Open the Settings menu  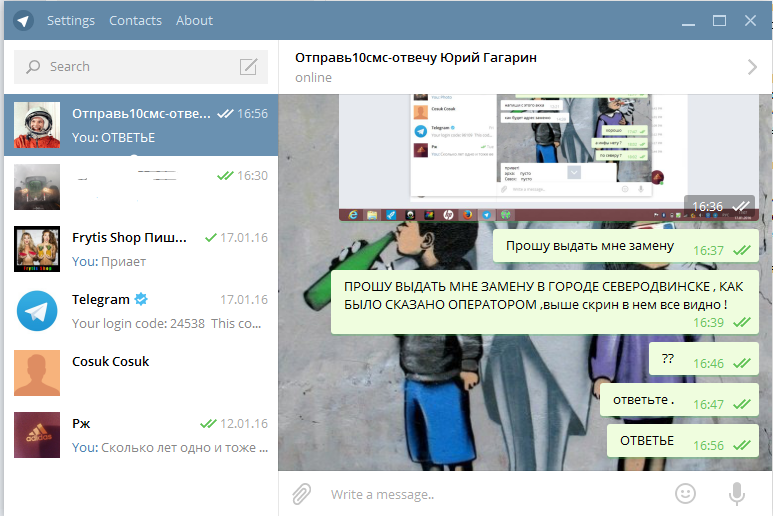point(70,21)
